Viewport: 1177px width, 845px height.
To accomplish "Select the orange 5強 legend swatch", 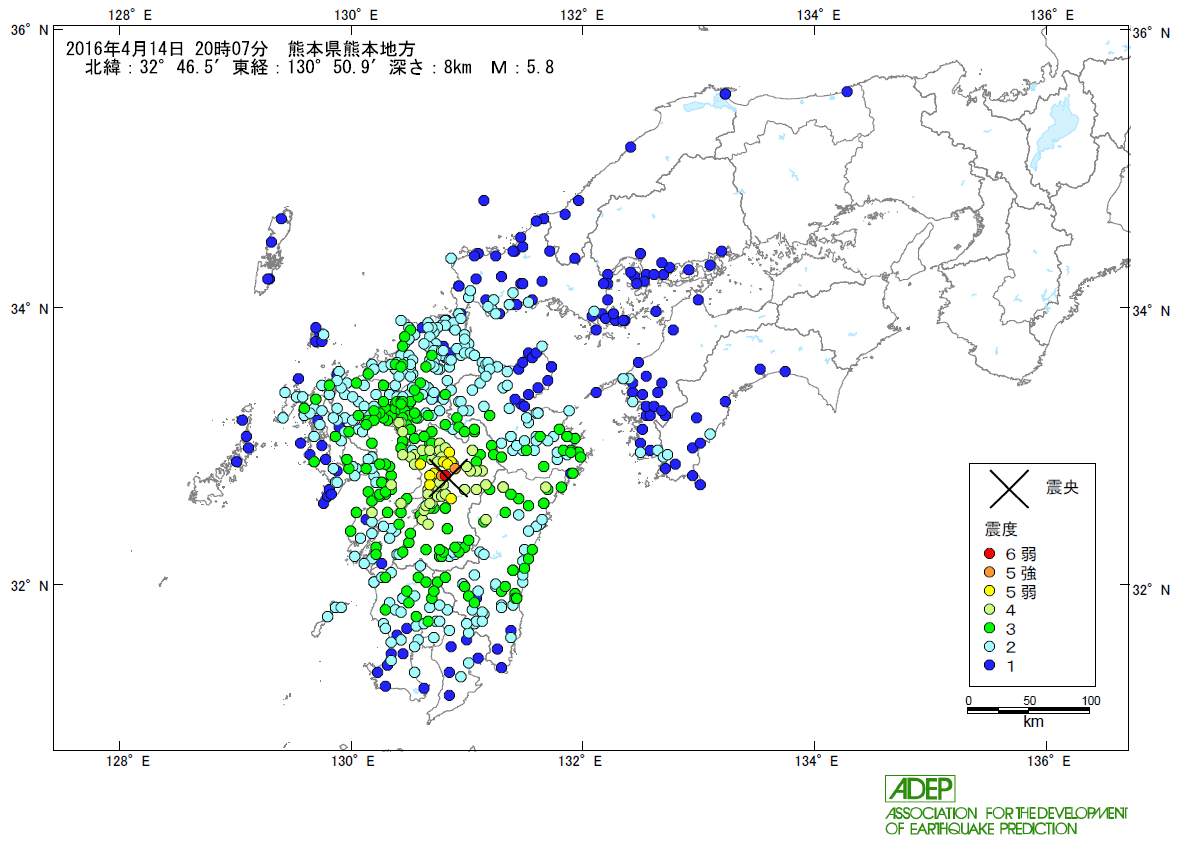I will 989,573.
